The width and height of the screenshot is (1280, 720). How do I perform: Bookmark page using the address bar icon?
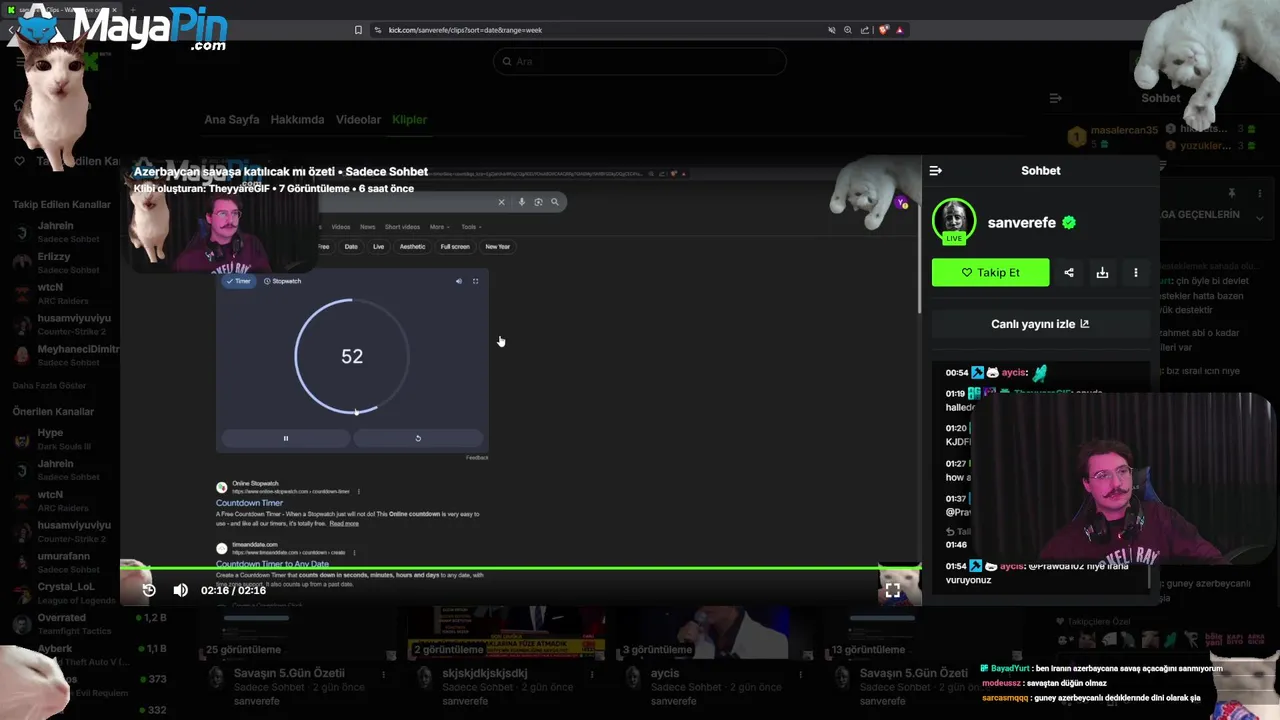[359, 30]
